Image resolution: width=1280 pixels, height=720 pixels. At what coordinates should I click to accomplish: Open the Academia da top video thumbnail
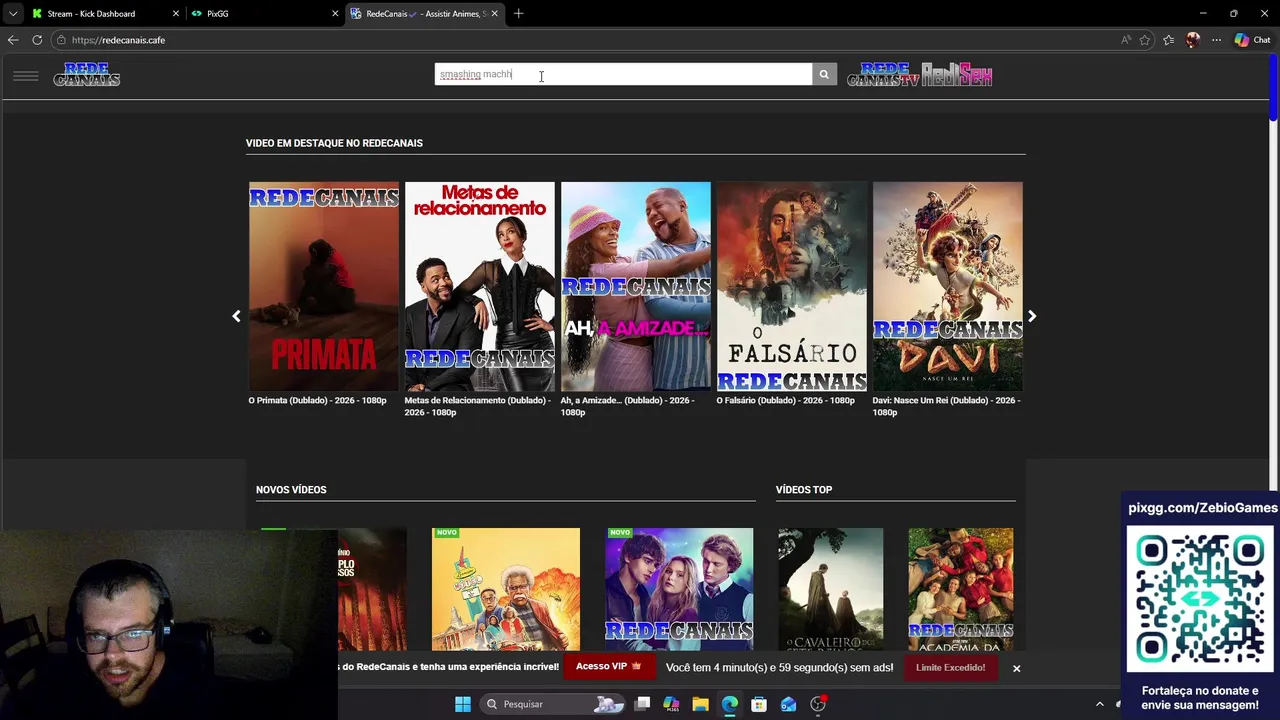point(961,590)
